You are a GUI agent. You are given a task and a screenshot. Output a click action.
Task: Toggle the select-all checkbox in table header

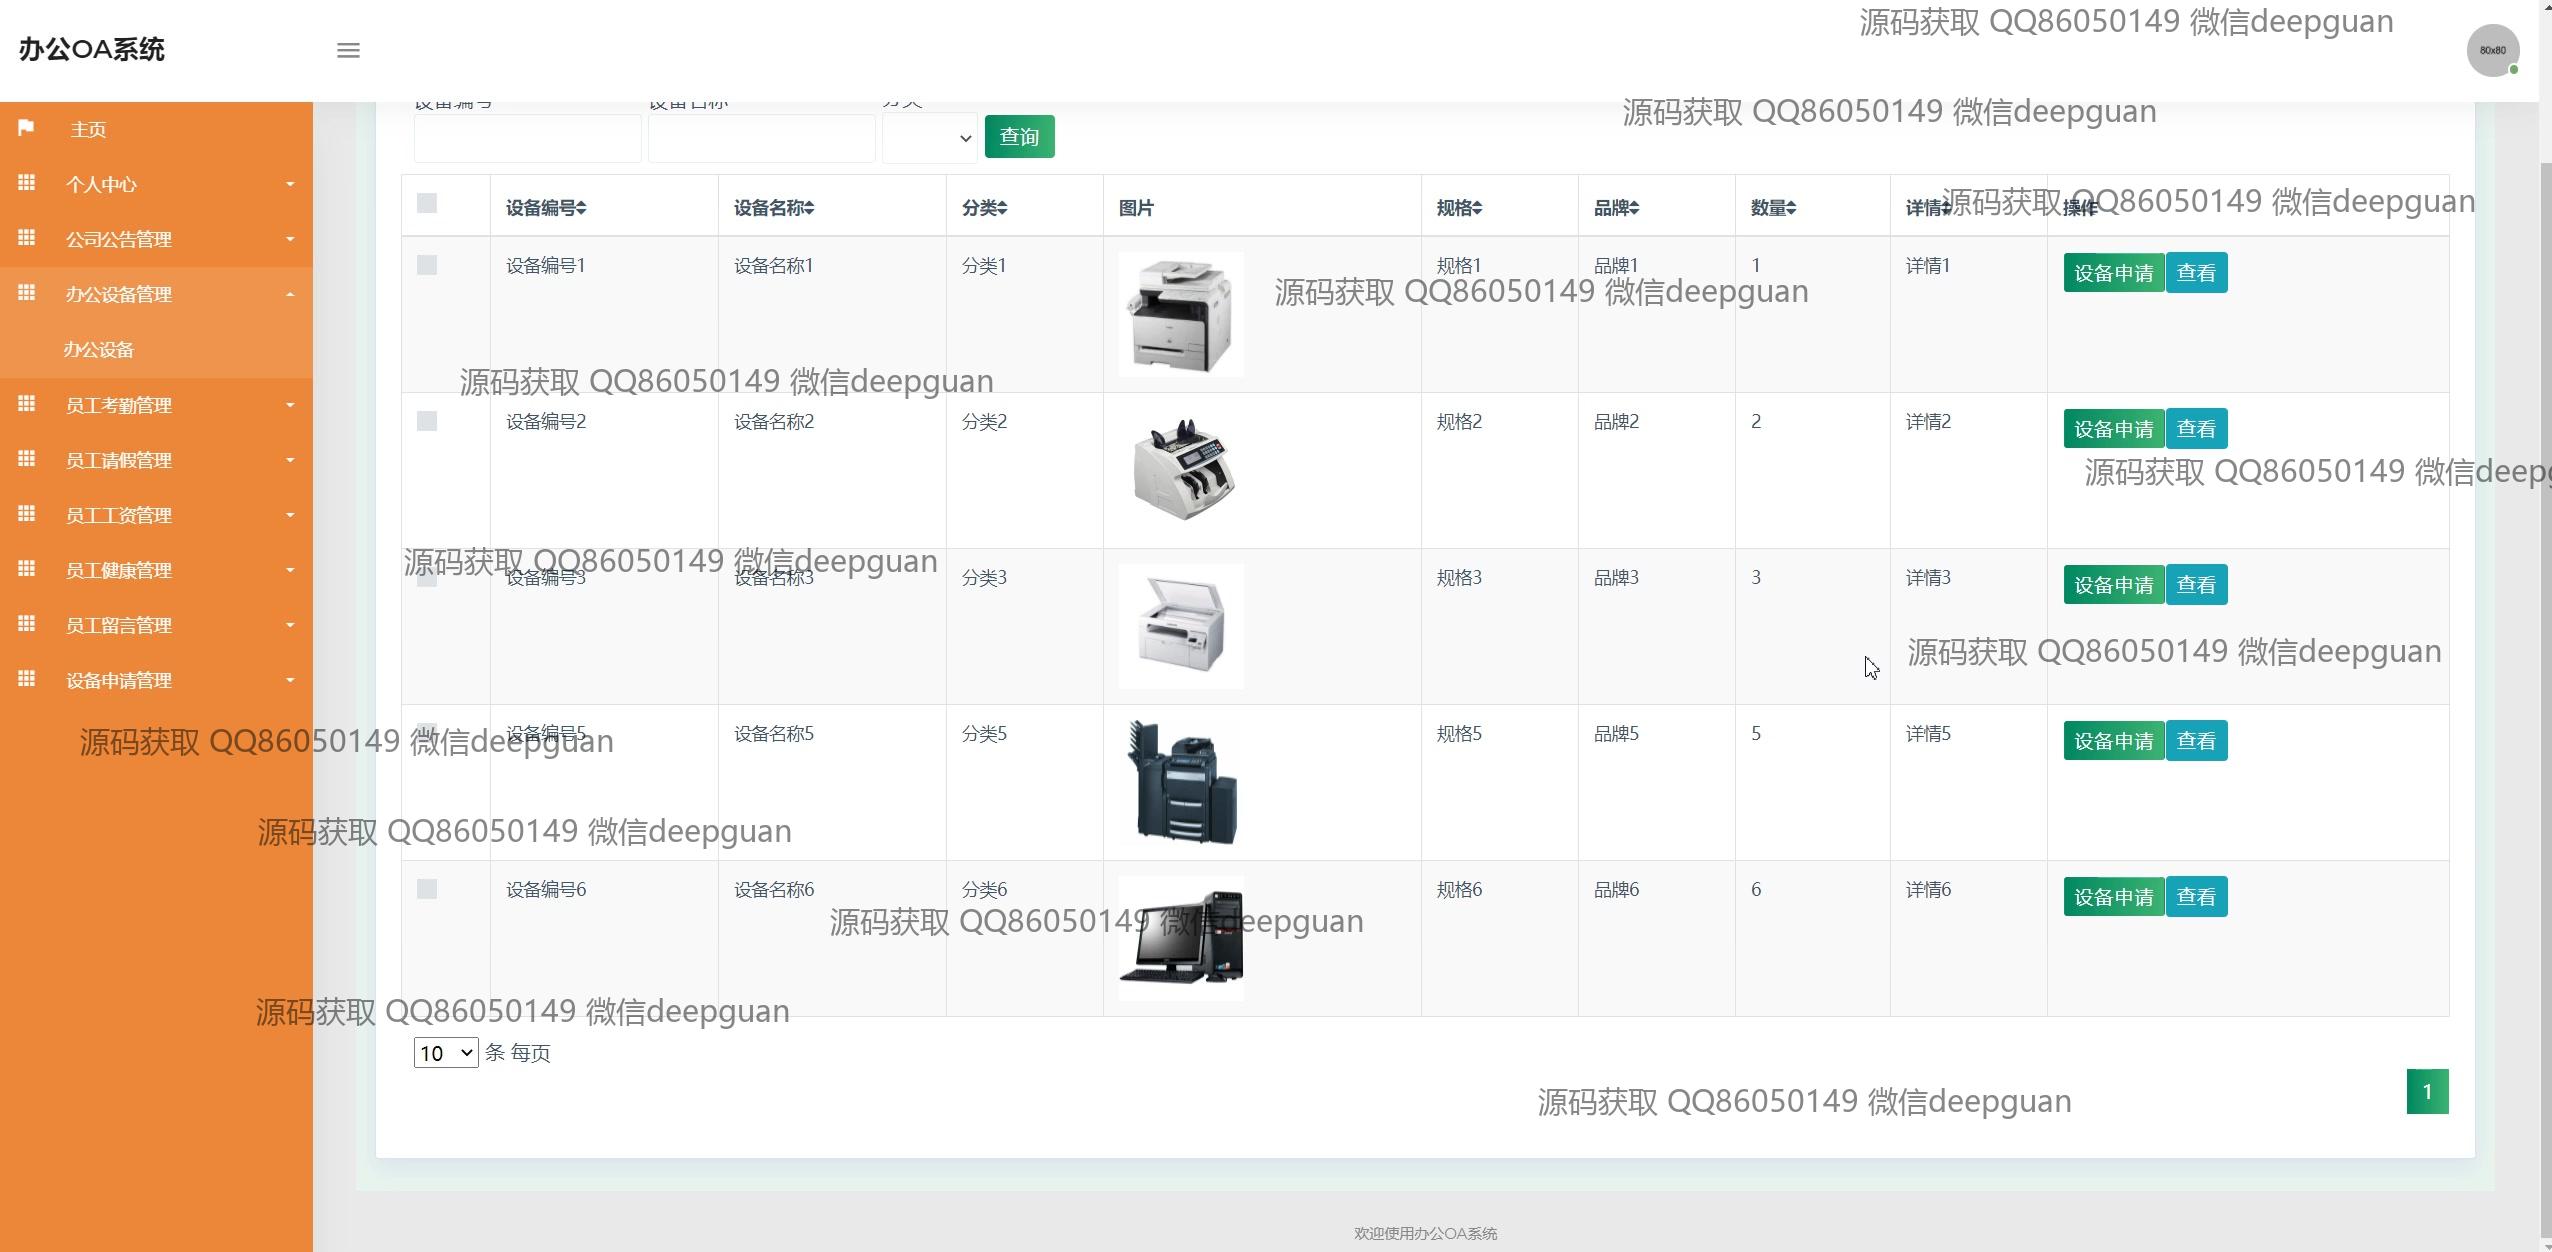tap(427, 203)
